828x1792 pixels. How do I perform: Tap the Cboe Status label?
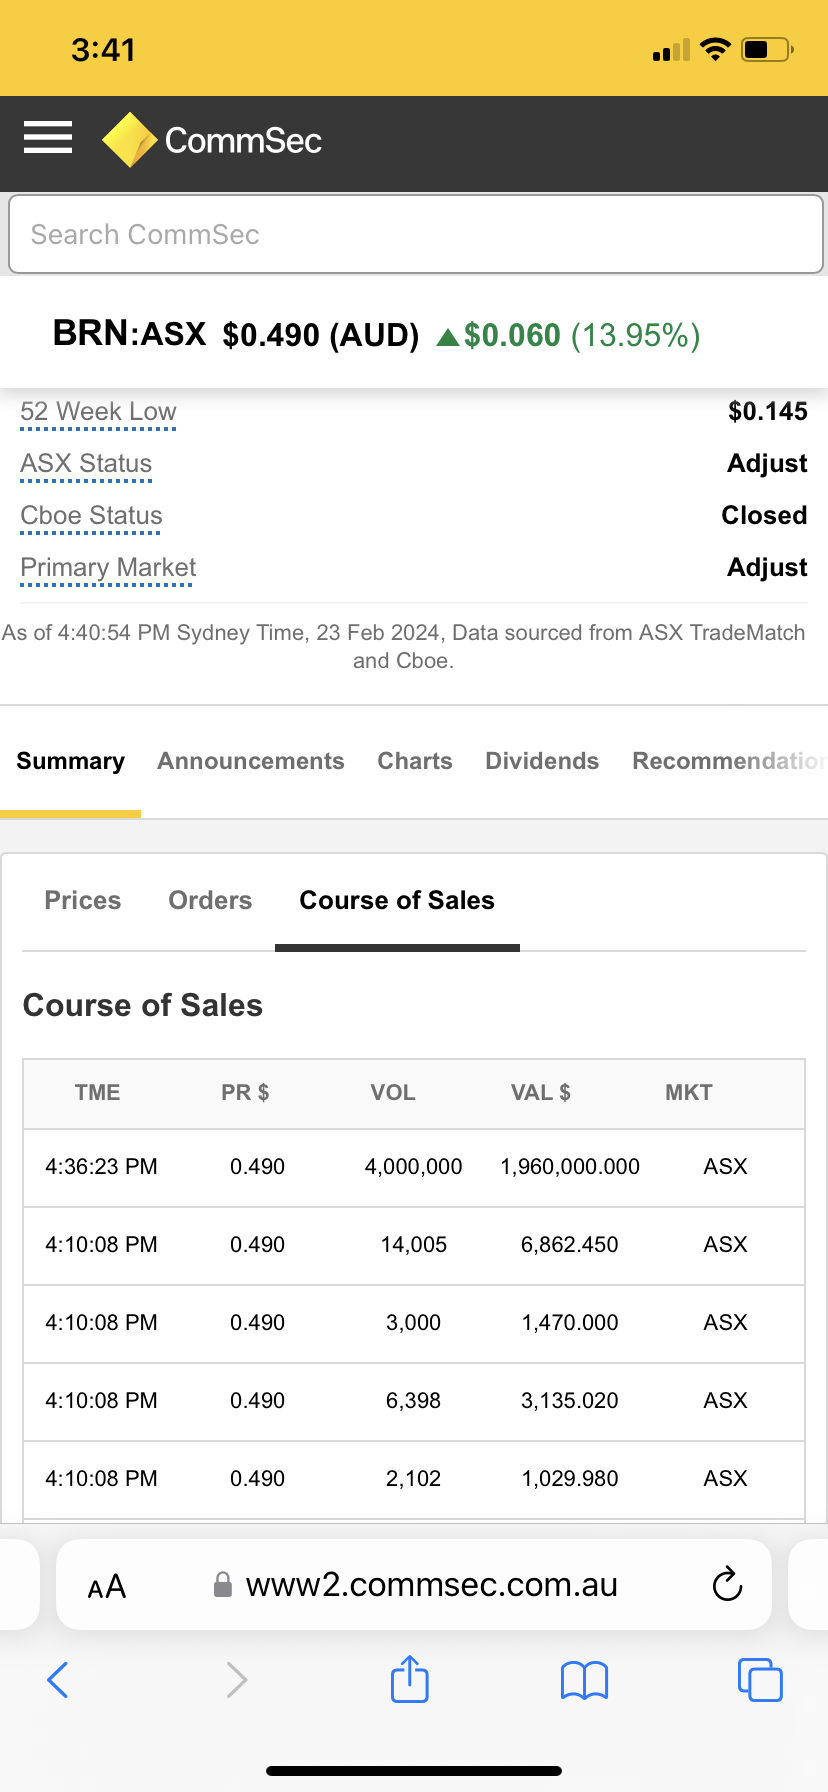pos(91,516)
